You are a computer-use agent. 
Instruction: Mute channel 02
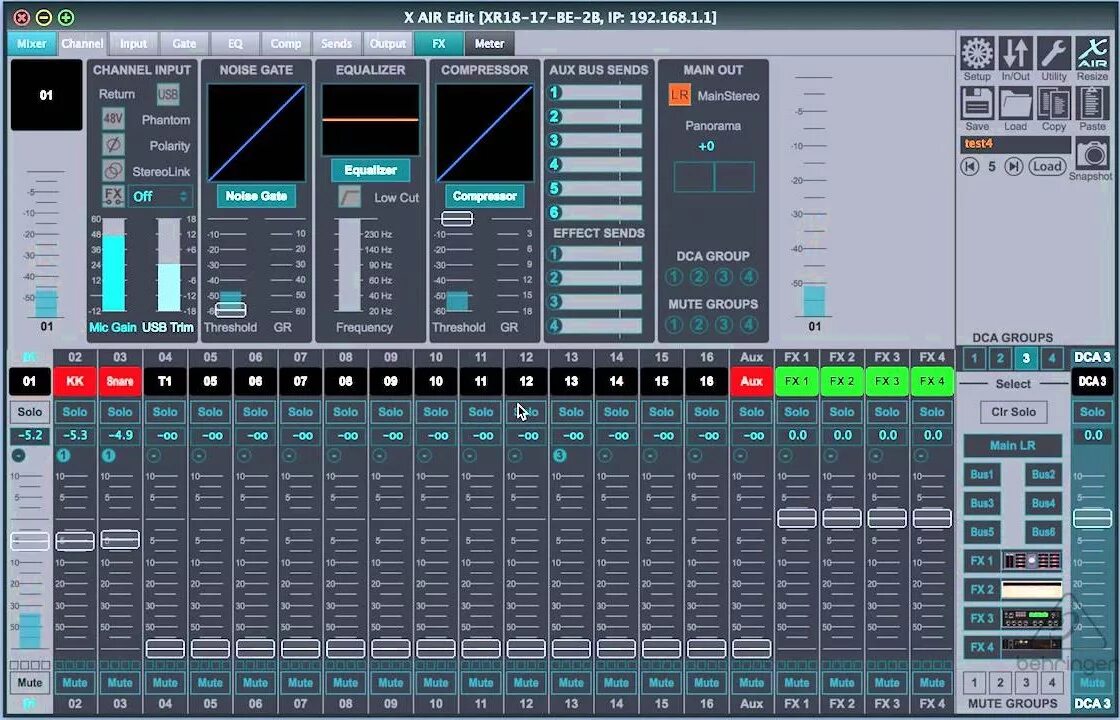point(75,682)
